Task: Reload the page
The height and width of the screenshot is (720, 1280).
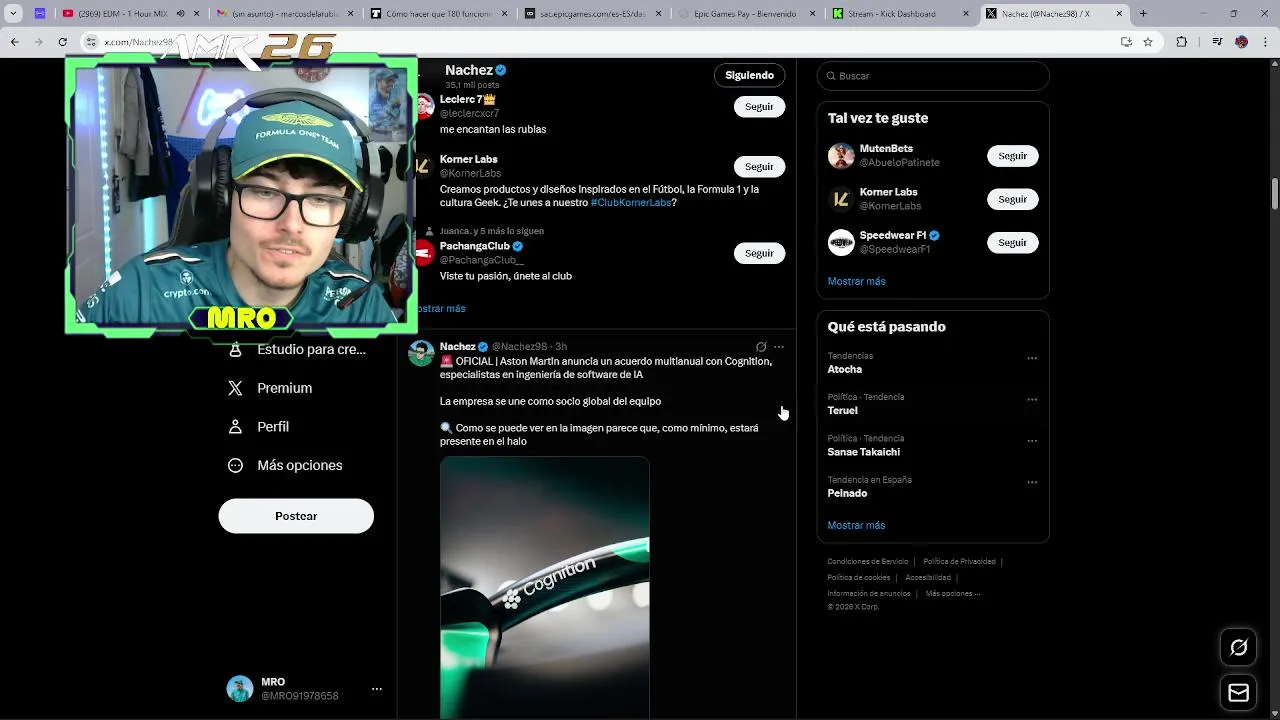Action: pos(62,42)
